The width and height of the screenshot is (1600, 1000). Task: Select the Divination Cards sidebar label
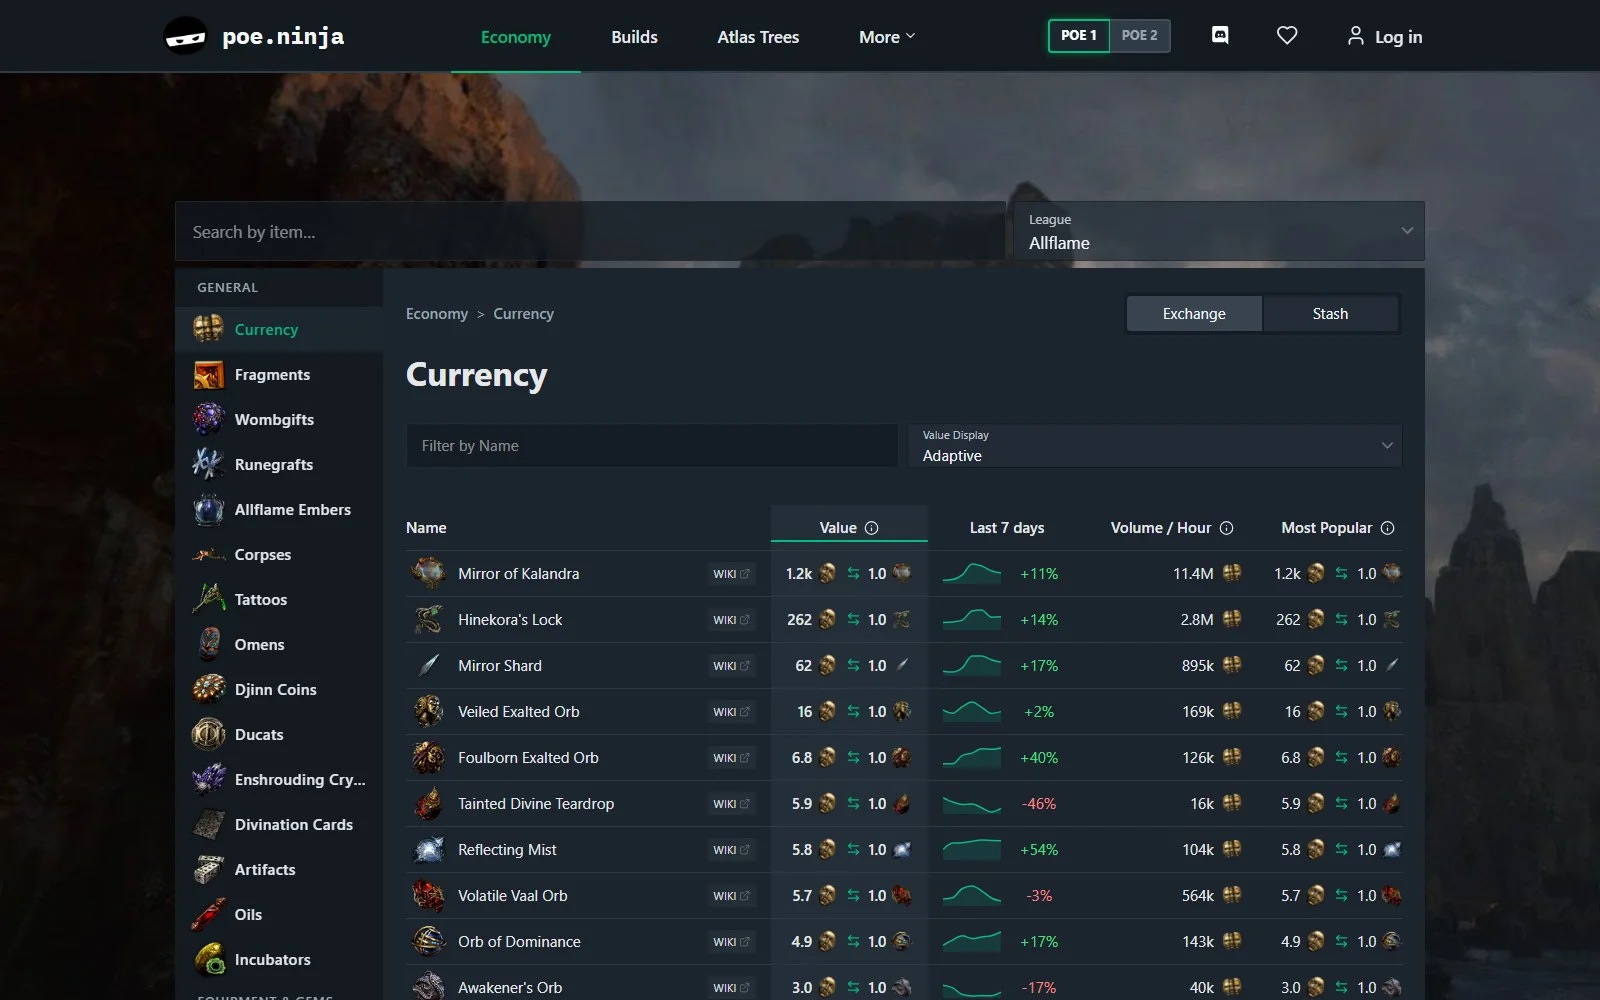(x=294, y=824)
